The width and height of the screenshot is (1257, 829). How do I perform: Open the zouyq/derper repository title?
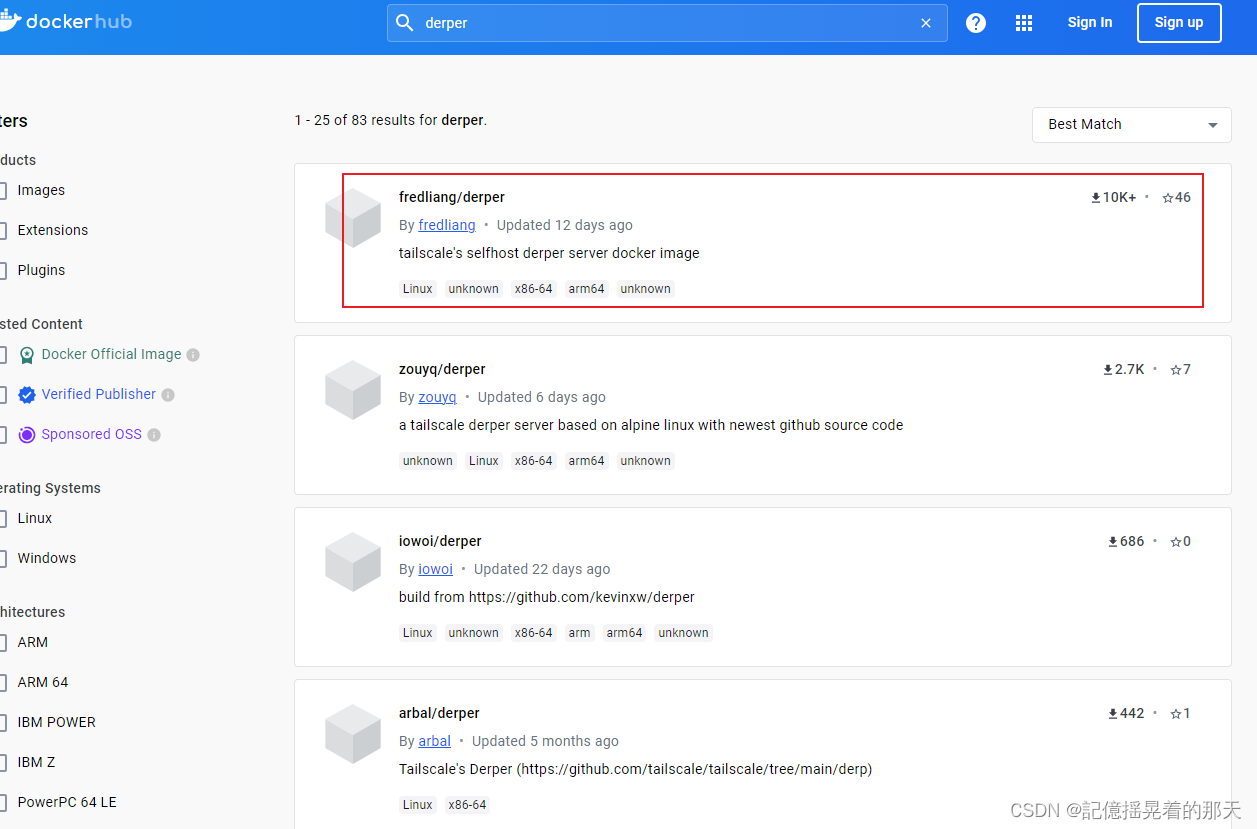point(442,369)
